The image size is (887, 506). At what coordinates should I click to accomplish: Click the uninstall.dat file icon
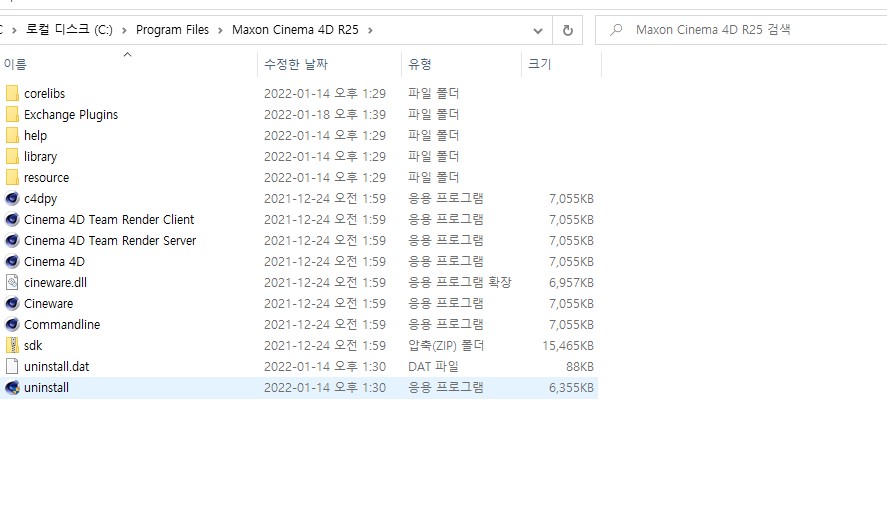[12, 366]
